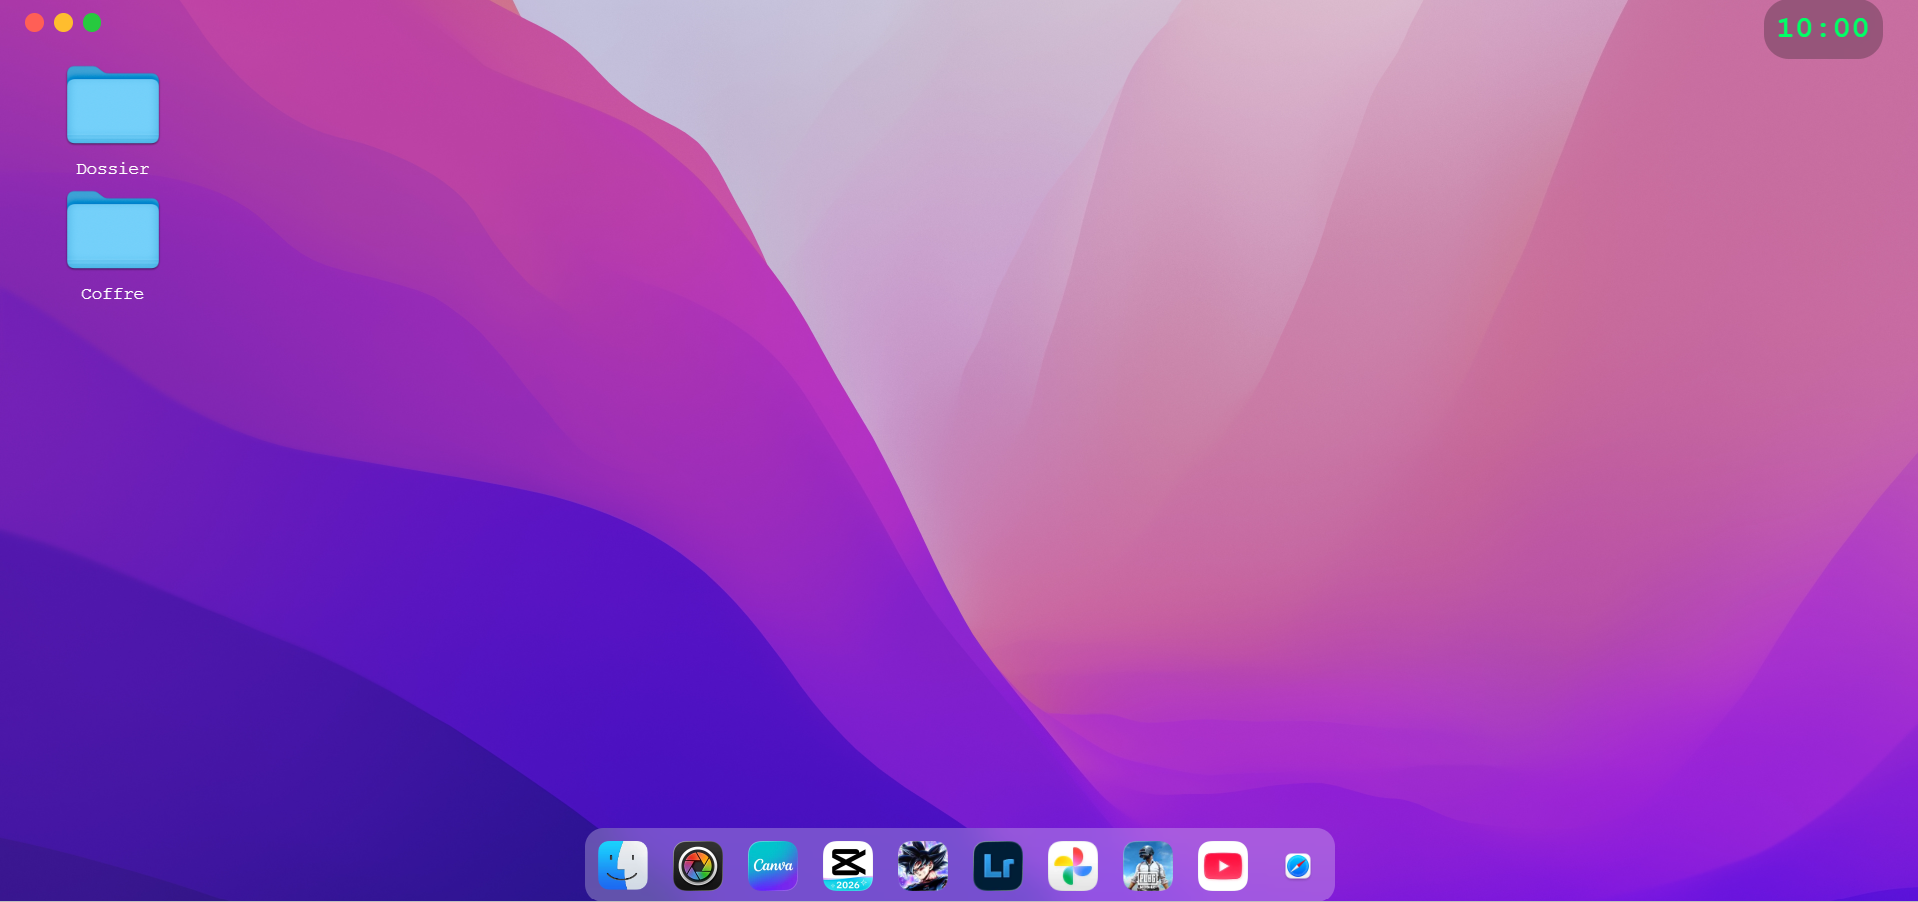Click the small Safari compass icon
The width and height of the screenshot is (1918, 902).
coord(1297,866)
